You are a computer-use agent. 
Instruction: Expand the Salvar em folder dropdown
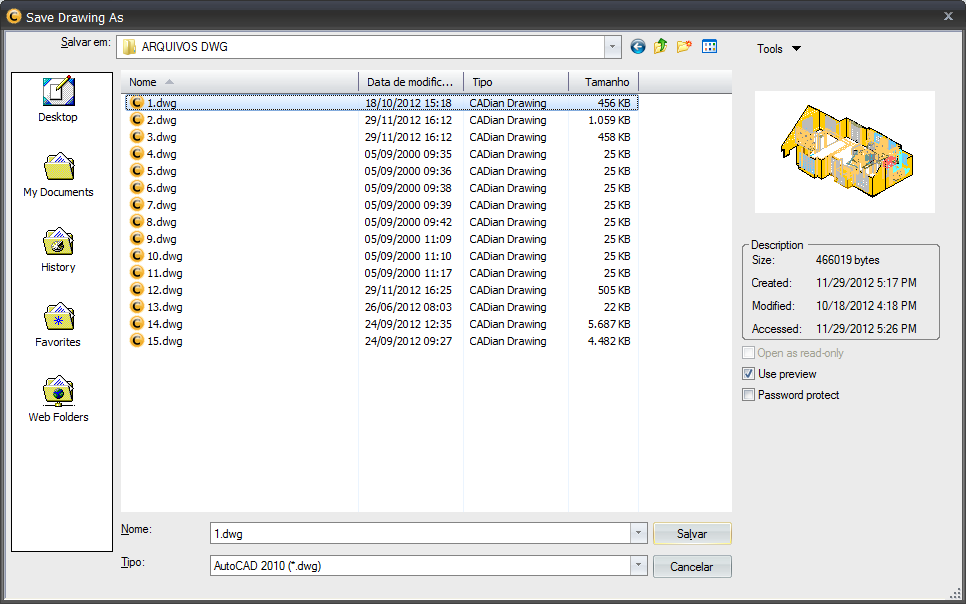[612, 47]
